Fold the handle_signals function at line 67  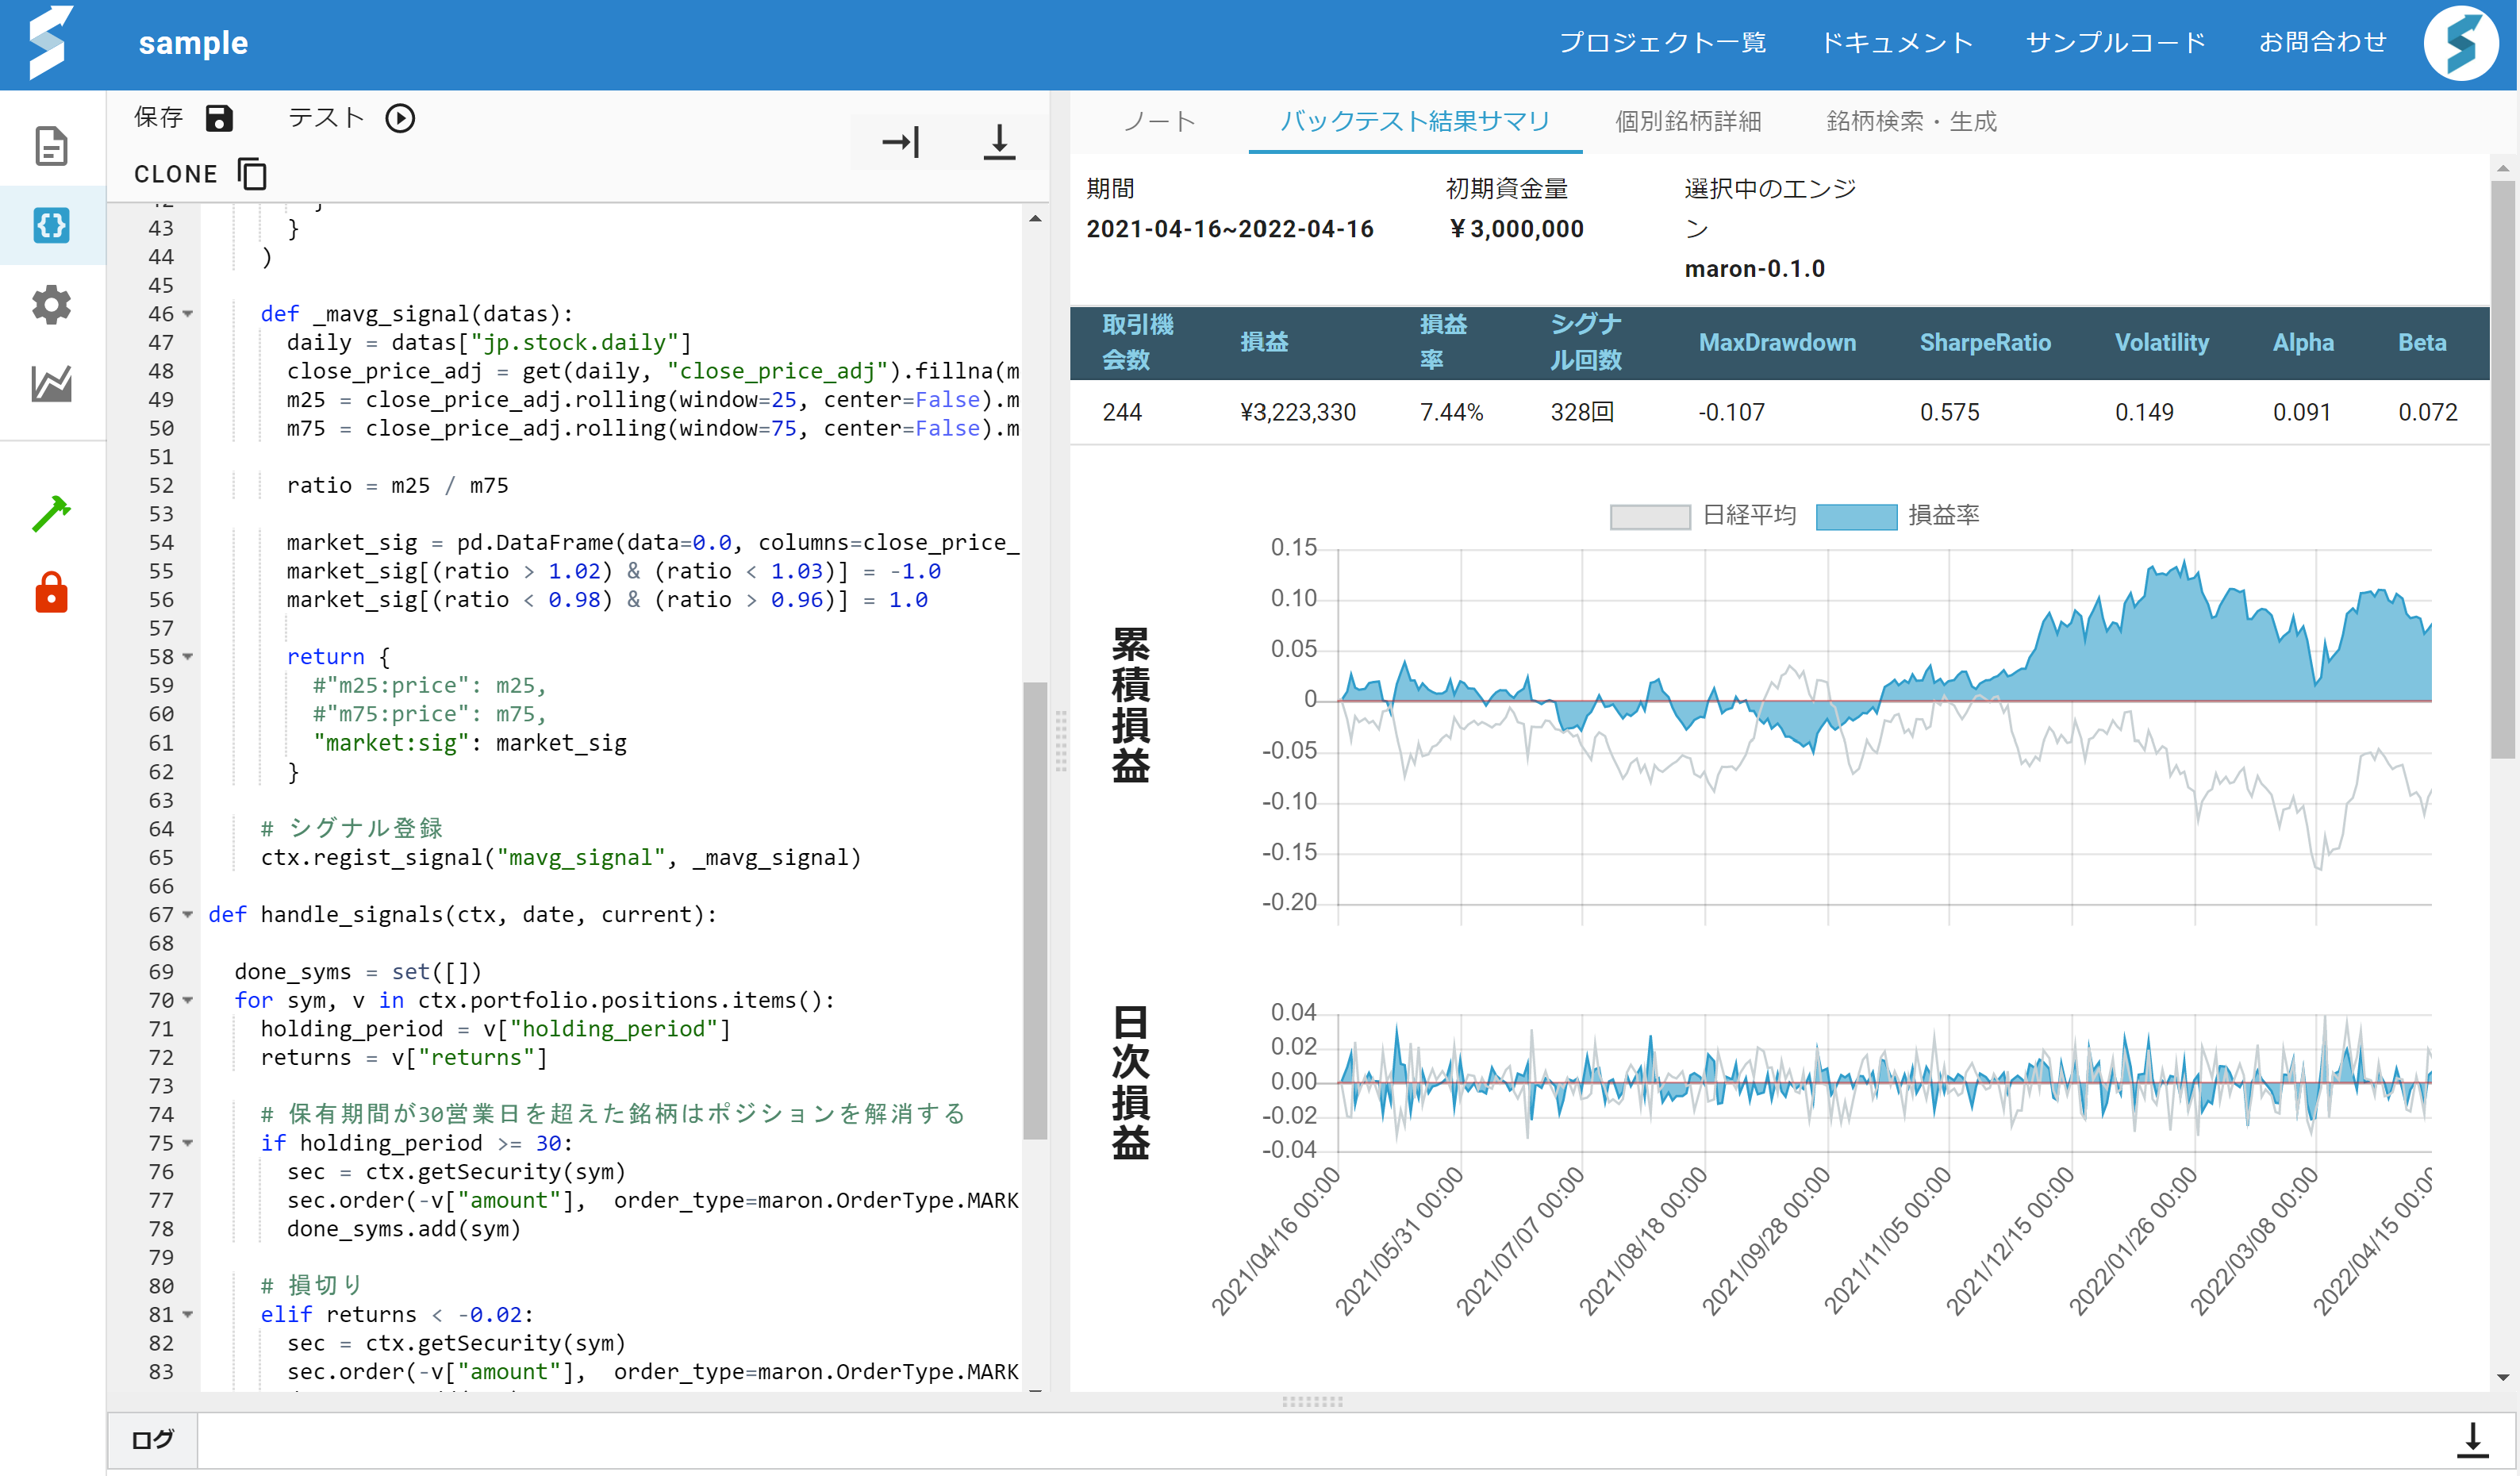[188, 915]
